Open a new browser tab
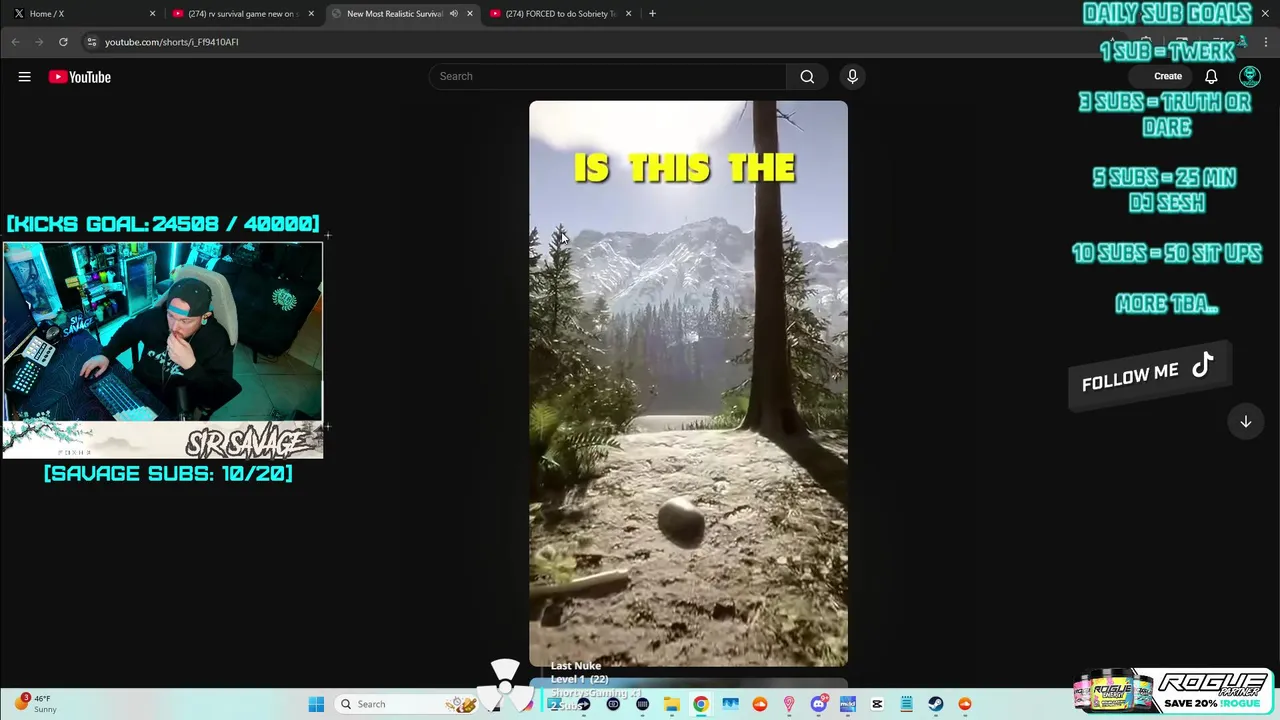The image size is (1280, 720). [652, 13]
